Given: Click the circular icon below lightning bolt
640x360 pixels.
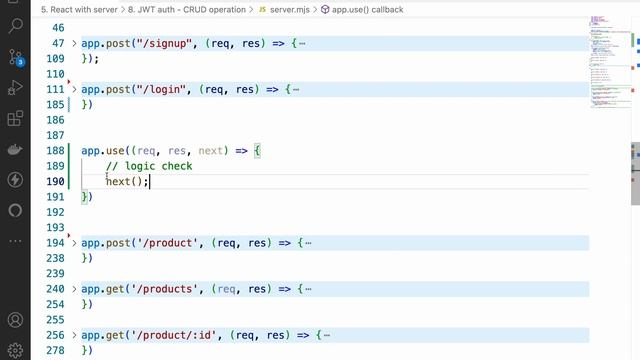Looking at the screenshot, I should point(15,210).
